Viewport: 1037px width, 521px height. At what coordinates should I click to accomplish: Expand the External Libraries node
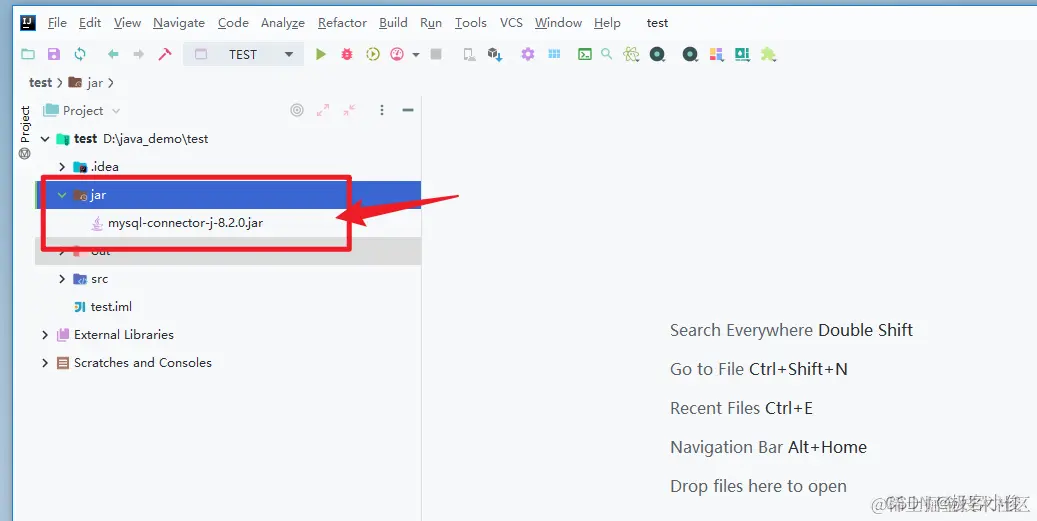pos(45,335)
